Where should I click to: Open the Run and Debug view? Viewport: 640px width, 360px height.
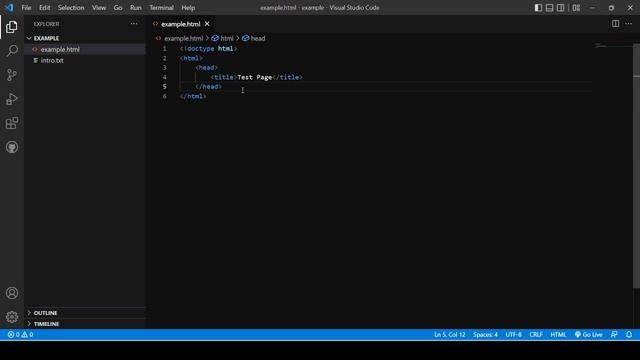(x=12, y=99)
